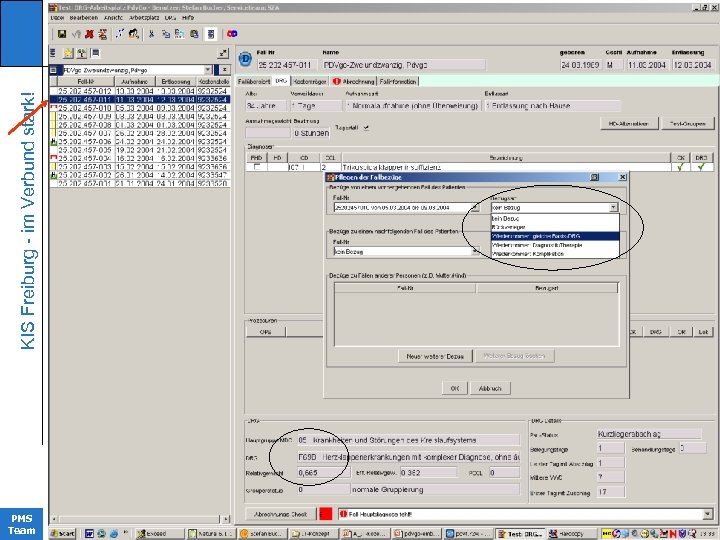This screenshot has height=540, width=720.
Task: Click the Relativgewicht field showing 0,665
Action: pyautogui.click(x=323, y=472)
